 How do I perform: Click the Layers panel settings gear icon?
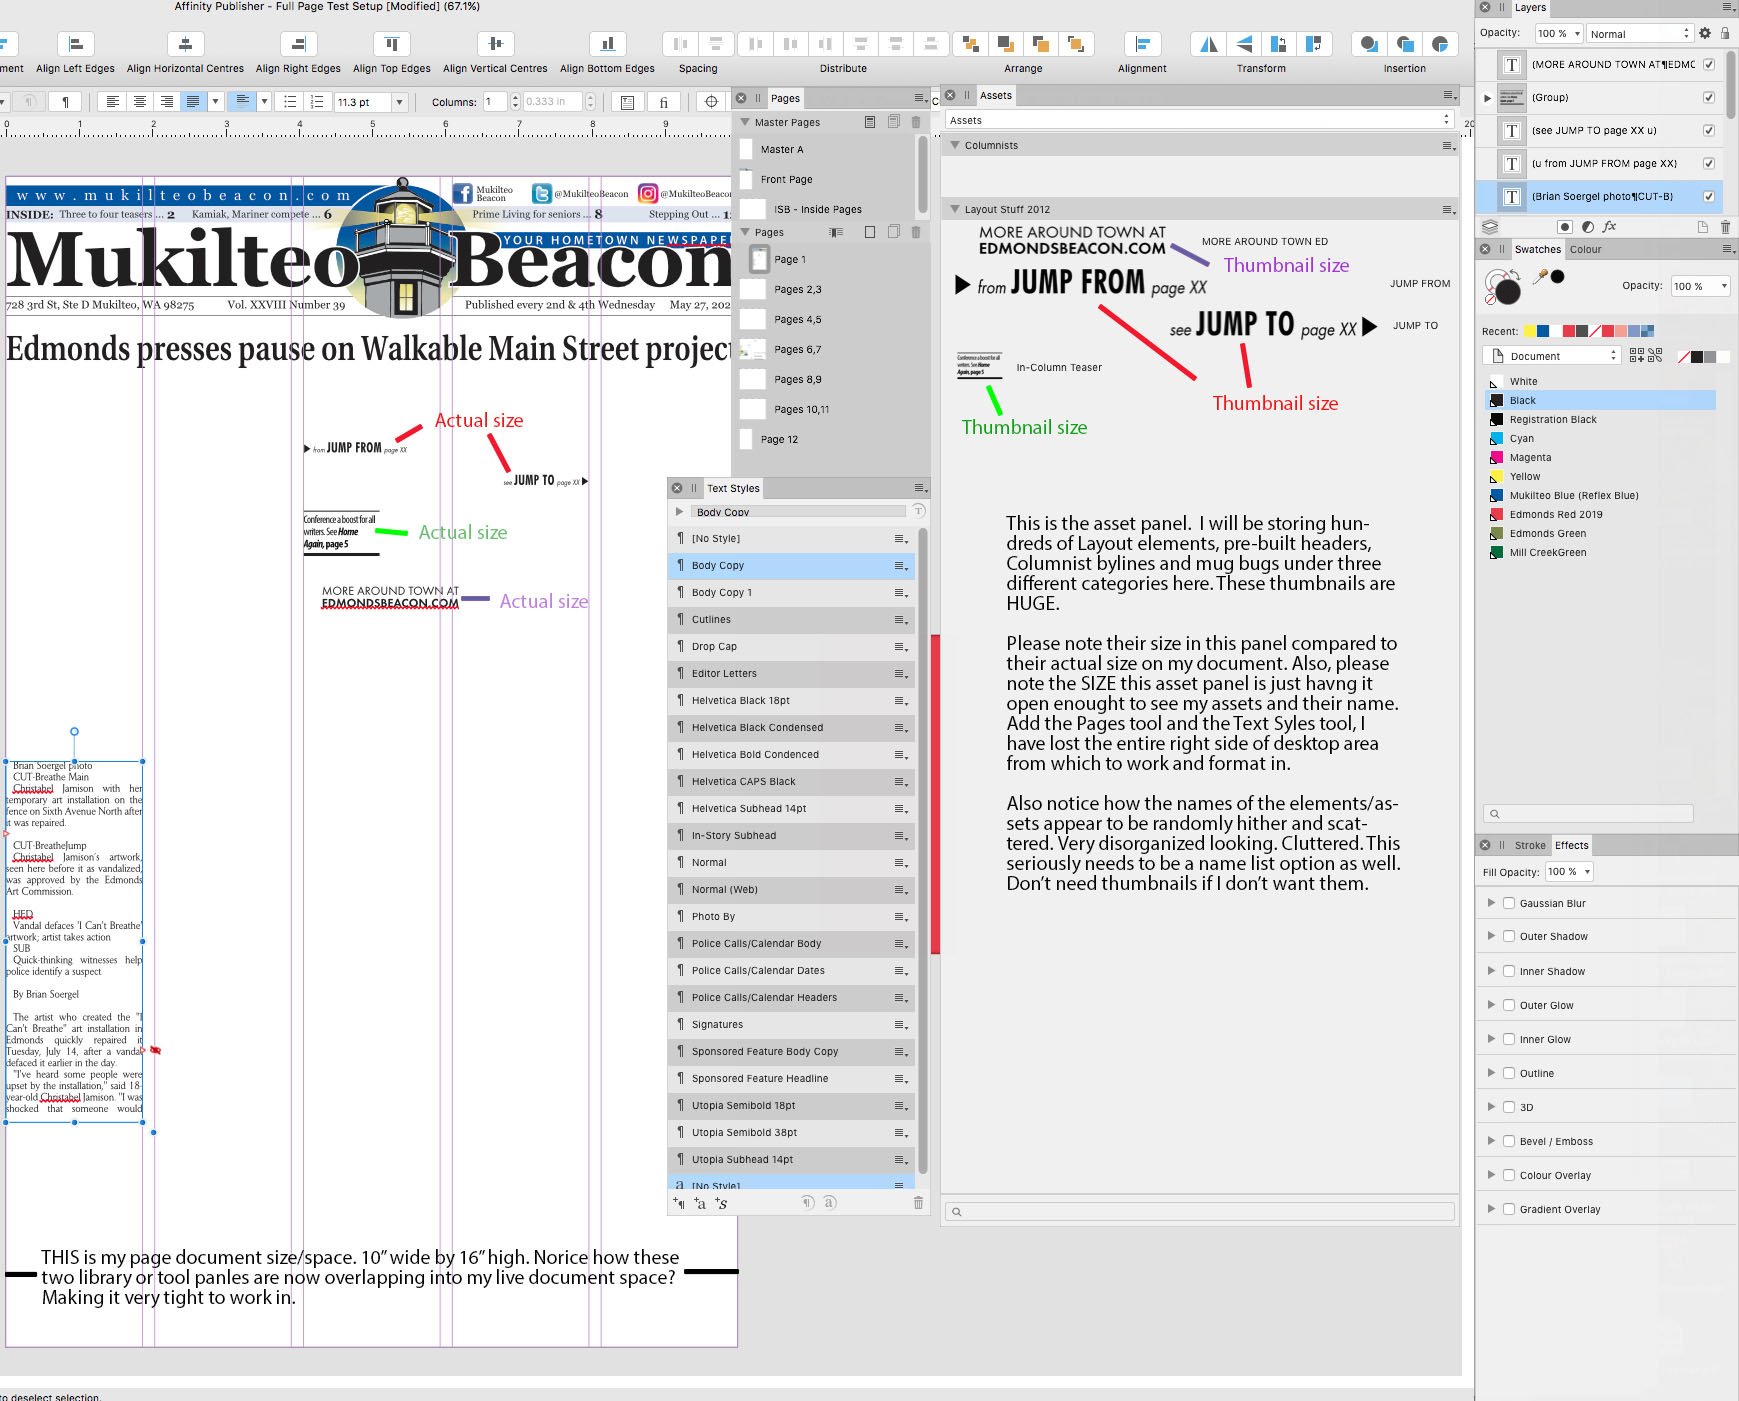tap(1705, 33)
